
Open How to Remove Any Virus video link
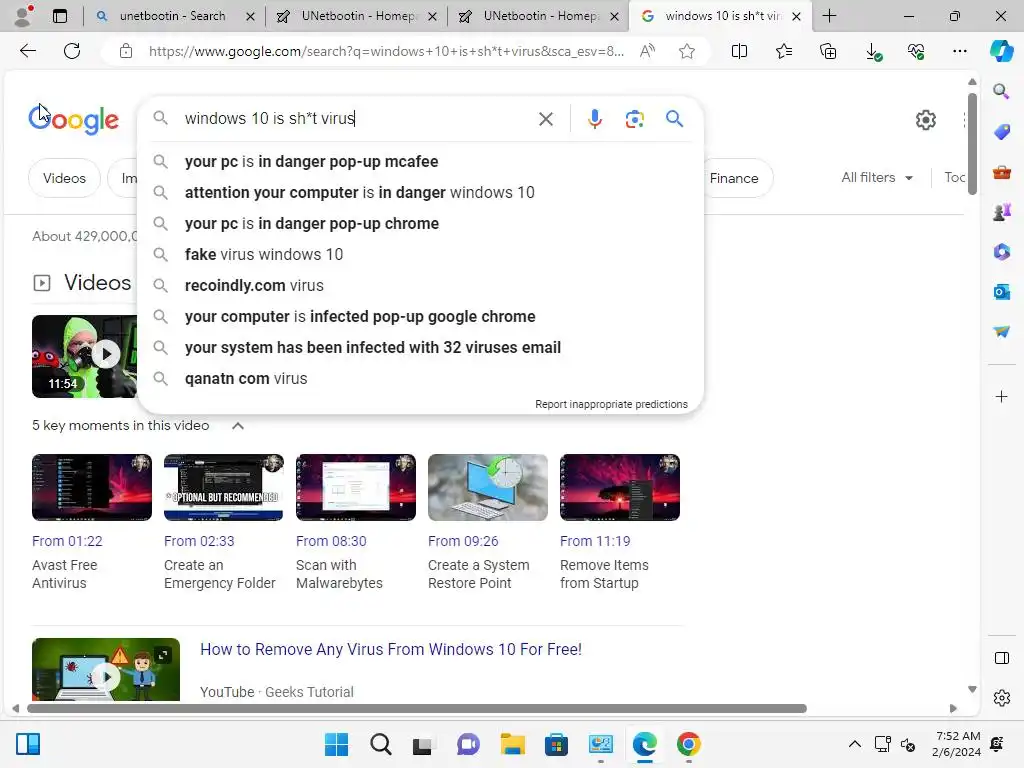tap(391, 649)
